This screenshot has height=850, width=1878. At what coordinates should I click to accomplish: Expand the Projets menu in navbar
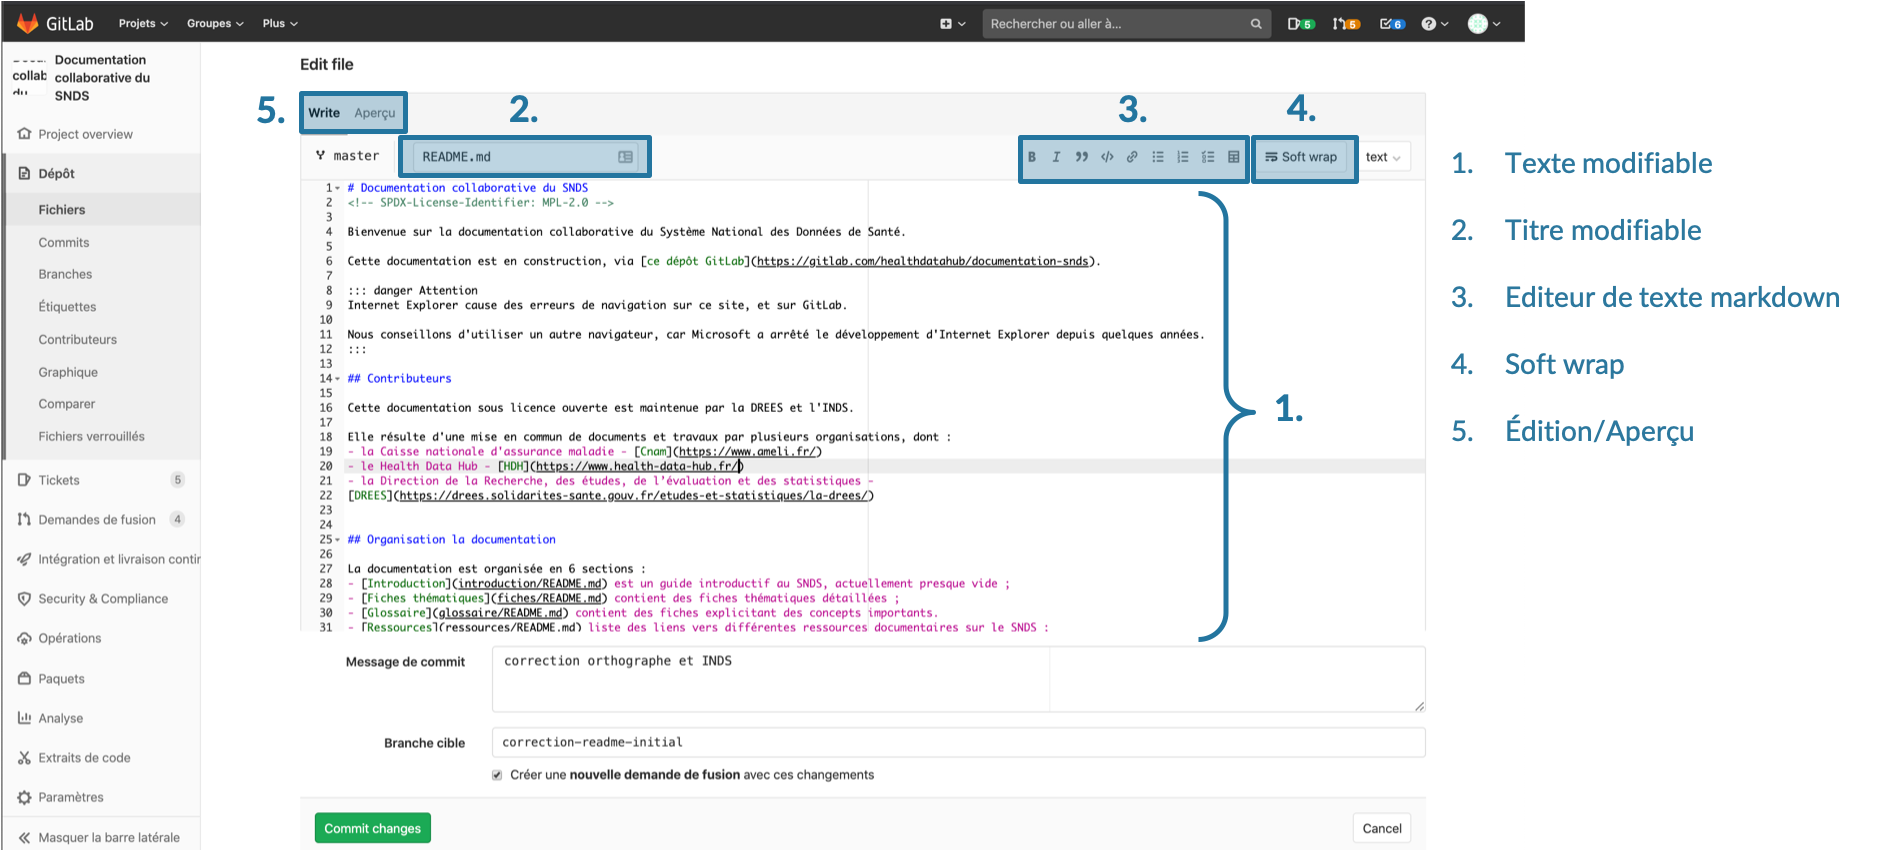click(x=143, y=23)
